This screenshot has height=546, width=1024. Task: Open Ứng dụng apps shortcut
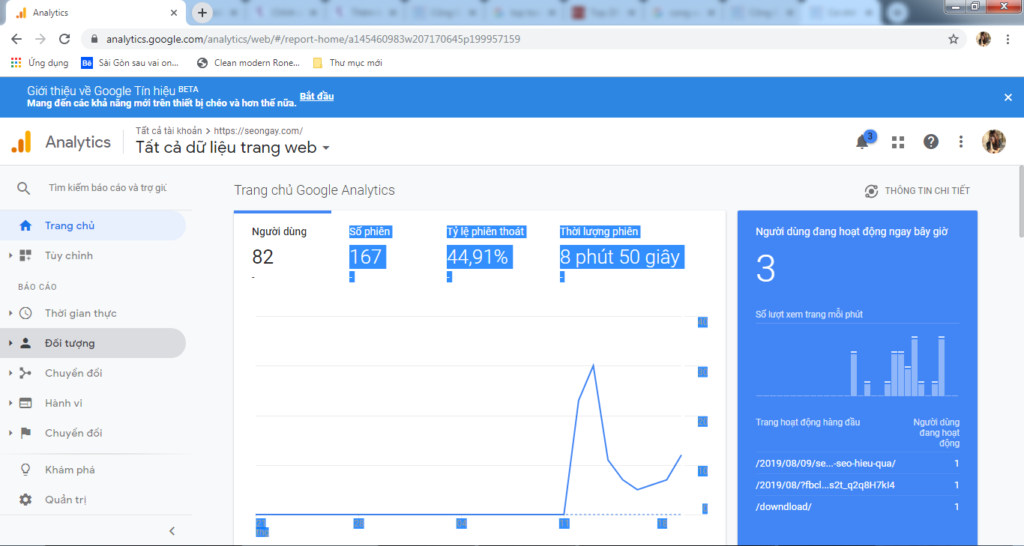coord(40,63)
